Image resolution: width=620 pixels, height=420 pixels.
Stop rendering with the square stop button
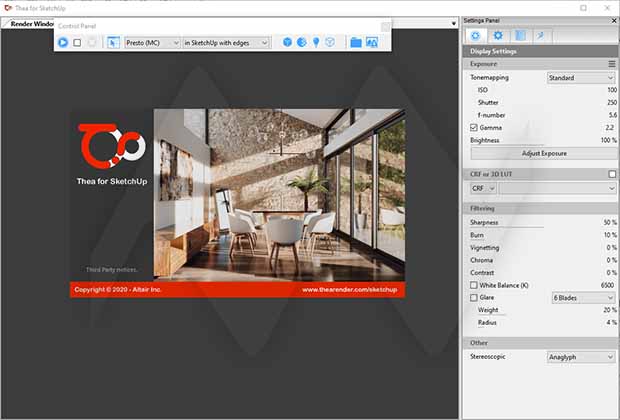point(77,42)
